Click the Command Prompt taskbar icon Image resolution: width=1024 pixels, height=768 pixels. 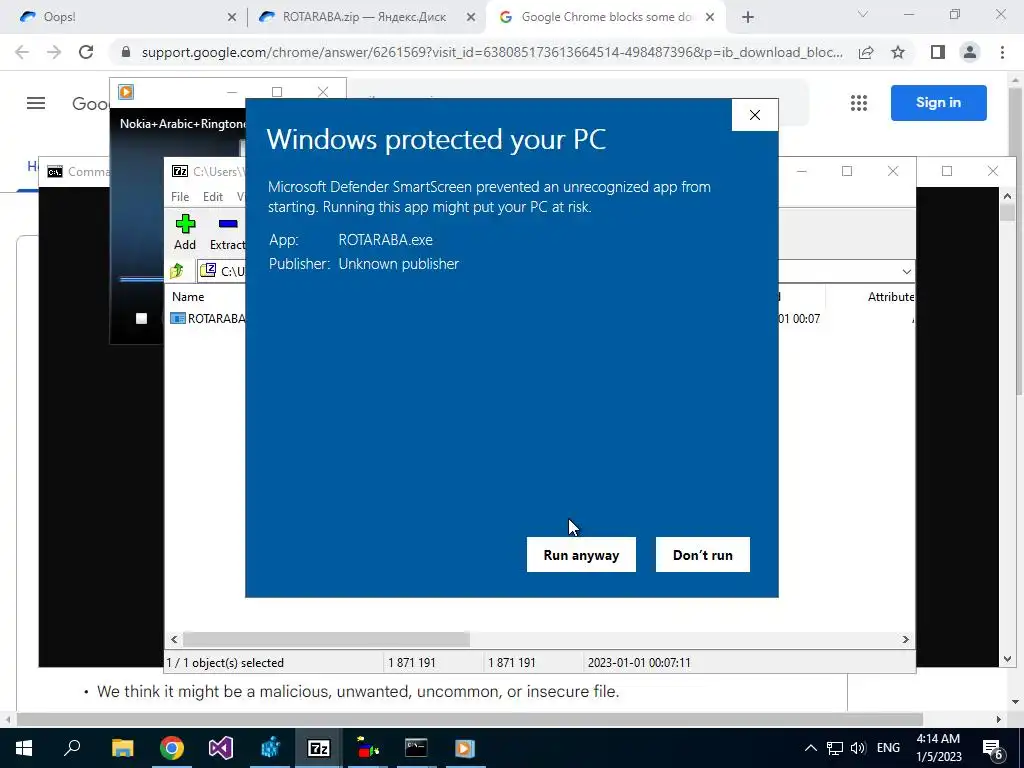click(416, 748)
